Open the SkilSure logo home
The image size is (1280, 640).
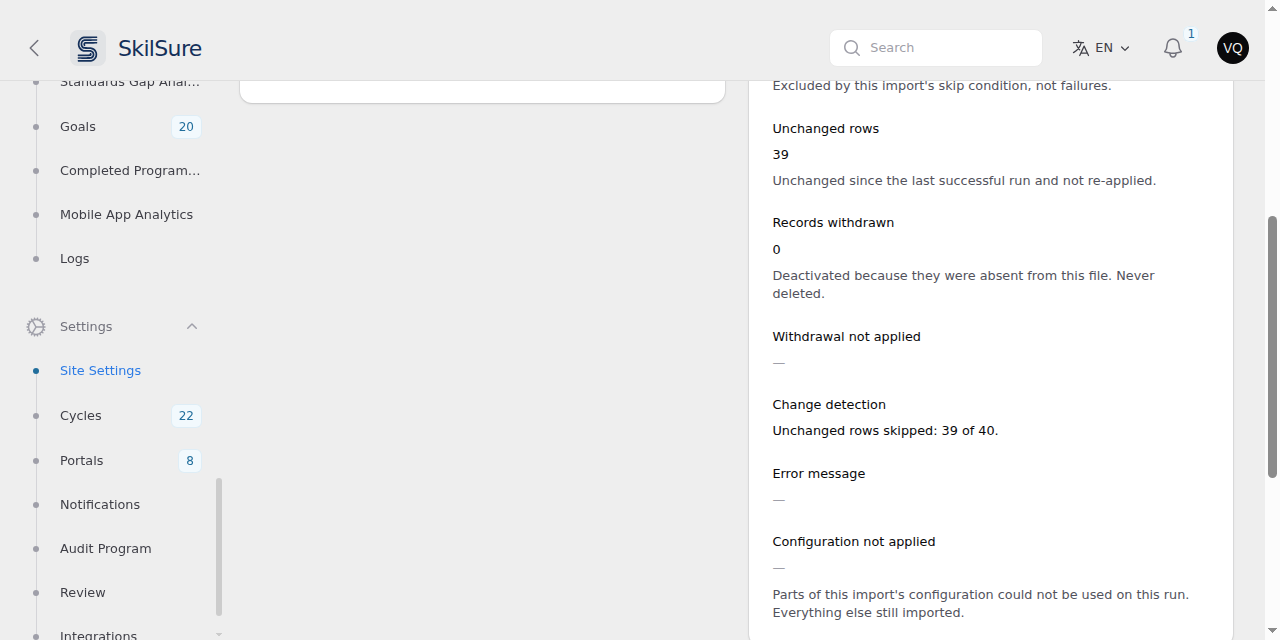click(x=136, y=48)
